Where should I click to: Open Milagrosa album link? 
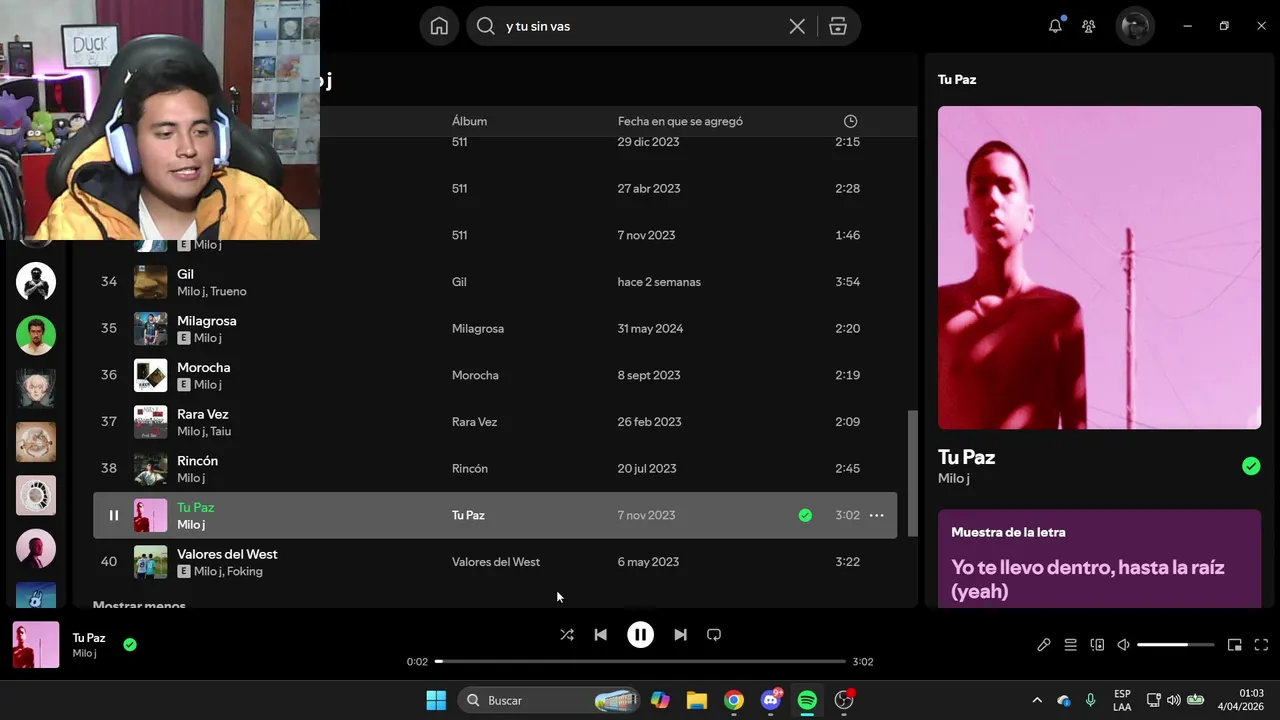pos(478,329)
